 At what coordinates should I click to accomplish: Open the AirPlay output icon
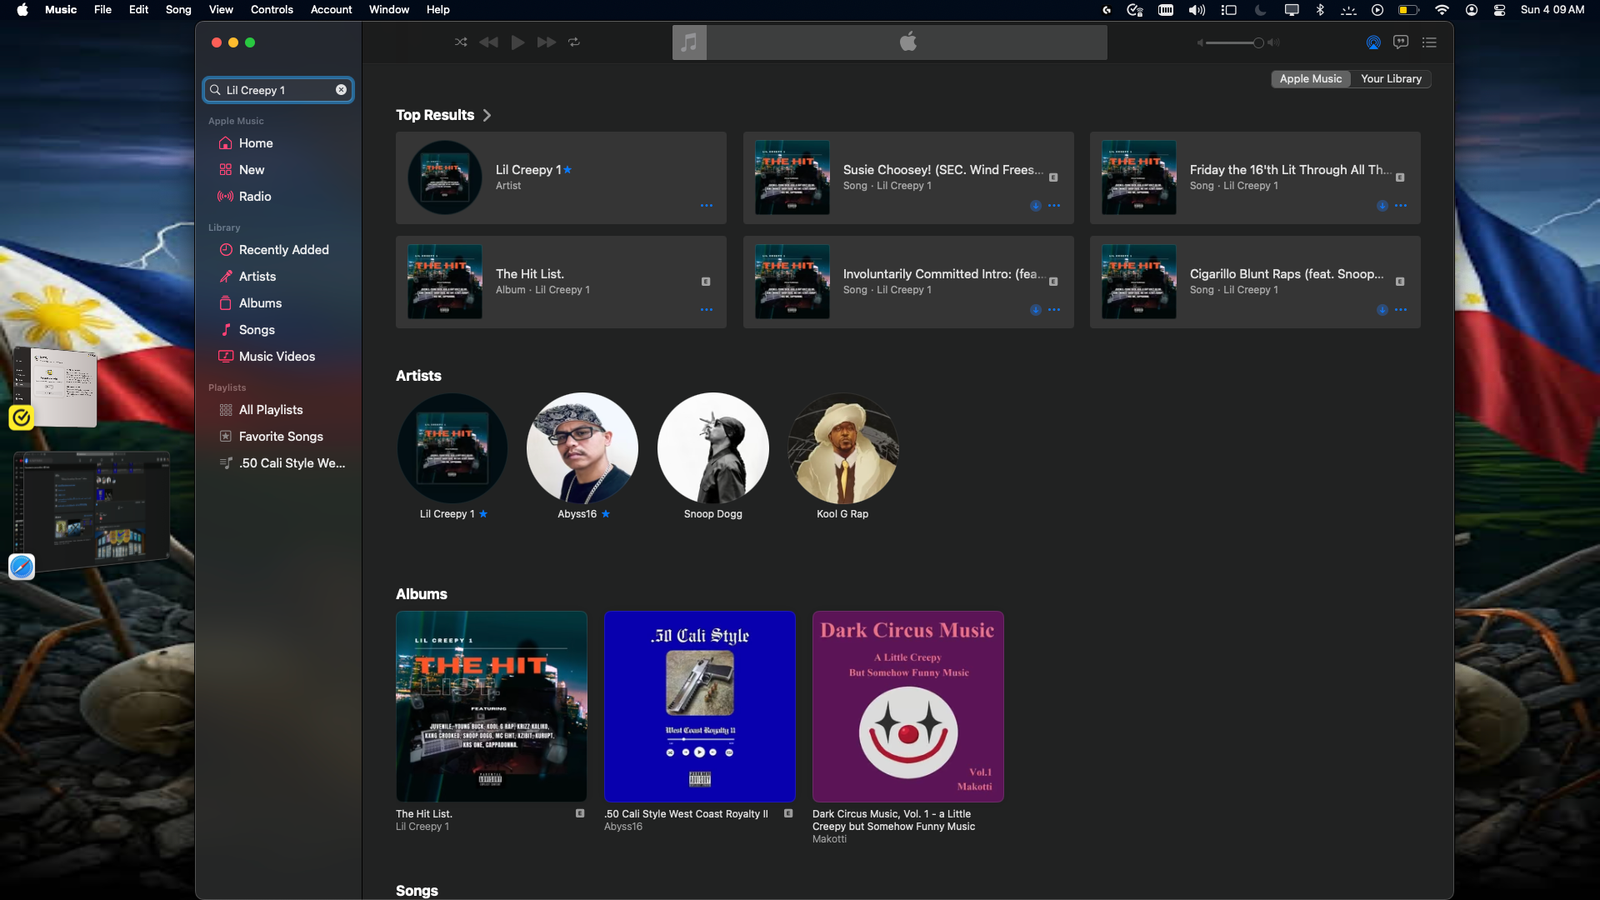click(x=1373, y=42)
